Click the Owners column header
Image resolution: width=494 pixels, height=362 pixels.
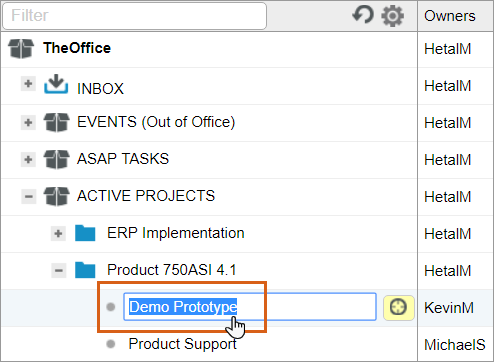point(450,16)
